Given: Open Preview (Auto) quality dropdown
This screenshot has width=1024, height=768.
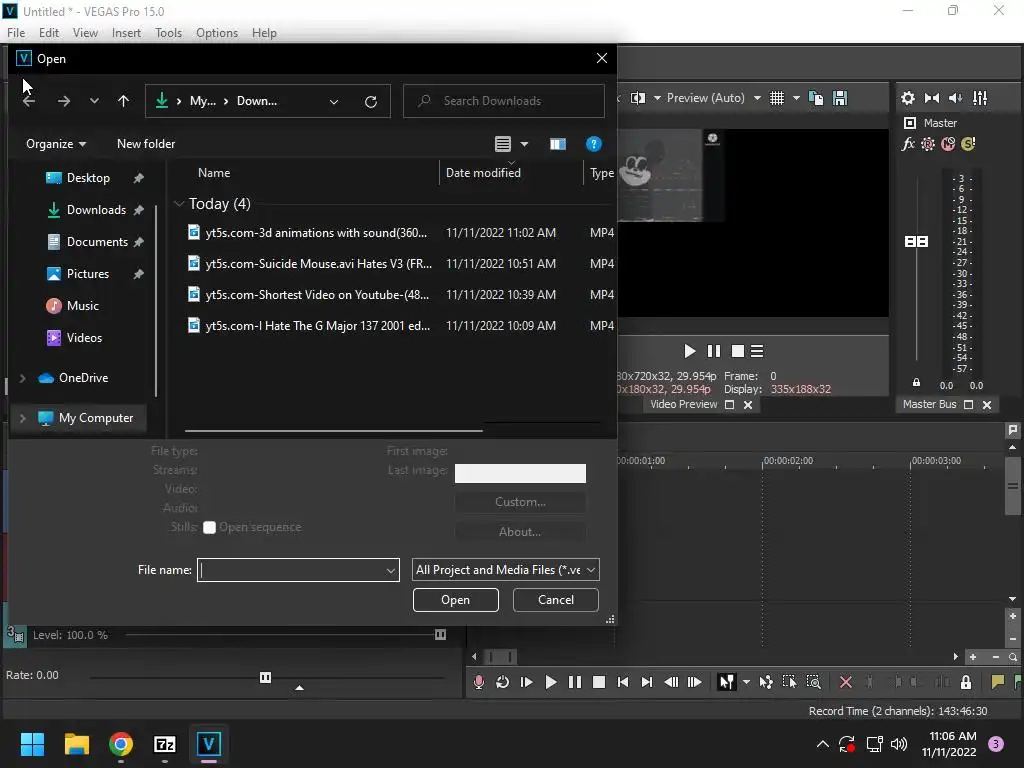Looking at the screenshot, I should pyautogui.click(x=713, y=98).
